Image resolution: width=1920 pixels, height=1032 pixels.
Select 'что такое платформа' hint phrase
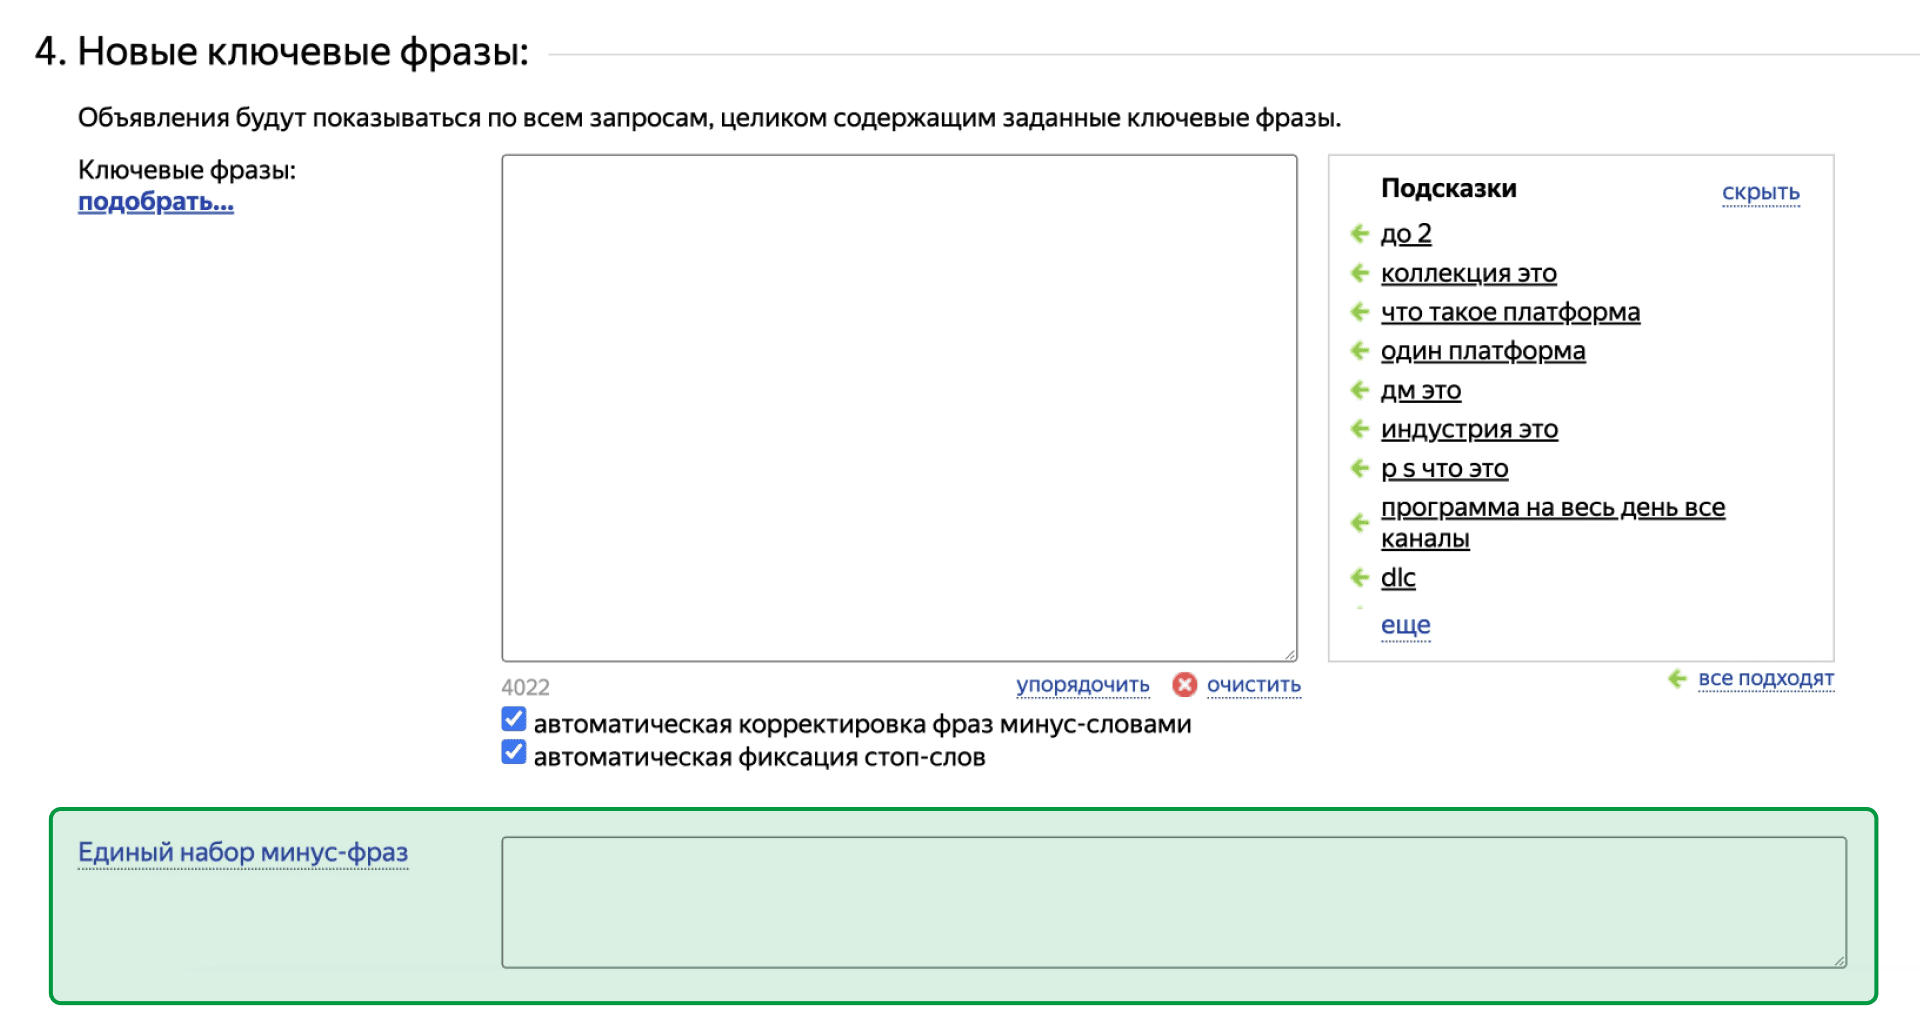coord(1510,312)
